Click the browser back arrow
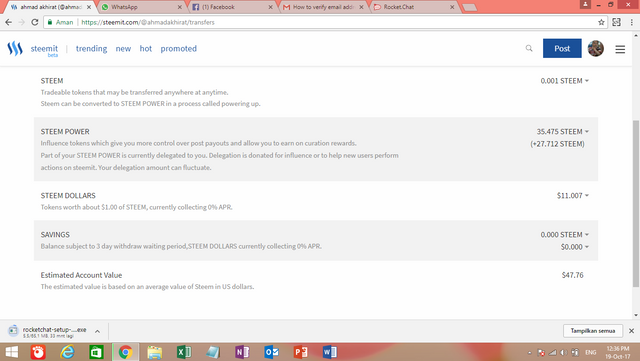This screenshot has width=640, height=361. 9,22
